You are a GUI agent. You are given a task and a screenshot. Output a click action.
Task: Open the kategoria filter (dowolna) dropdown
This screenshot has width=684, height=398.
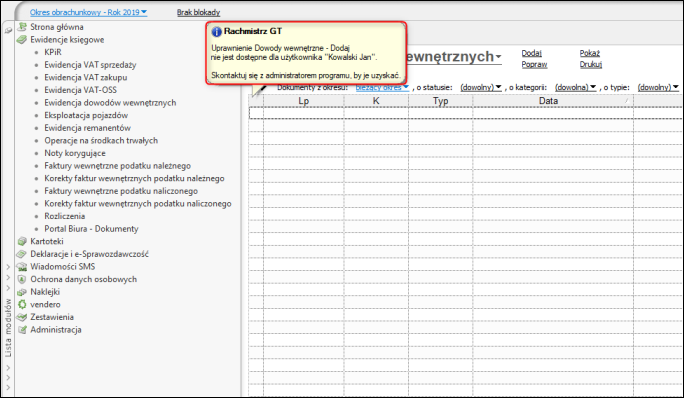point(575,87)
